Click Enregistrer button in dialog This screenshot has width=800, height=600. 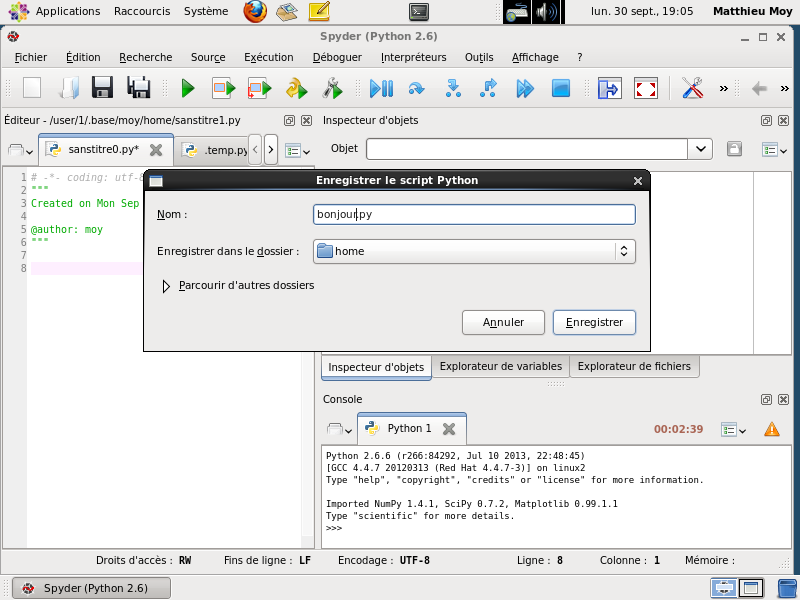point(594,322)
